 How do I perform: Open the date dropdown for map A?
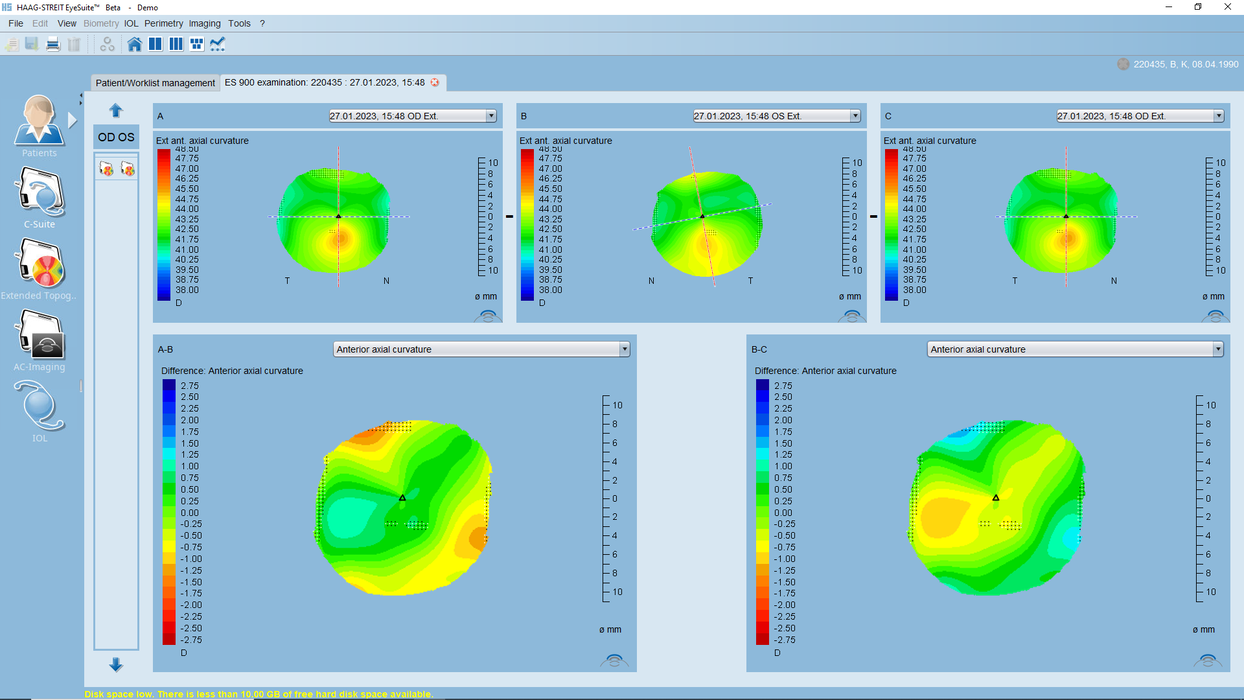click(490, 115)
